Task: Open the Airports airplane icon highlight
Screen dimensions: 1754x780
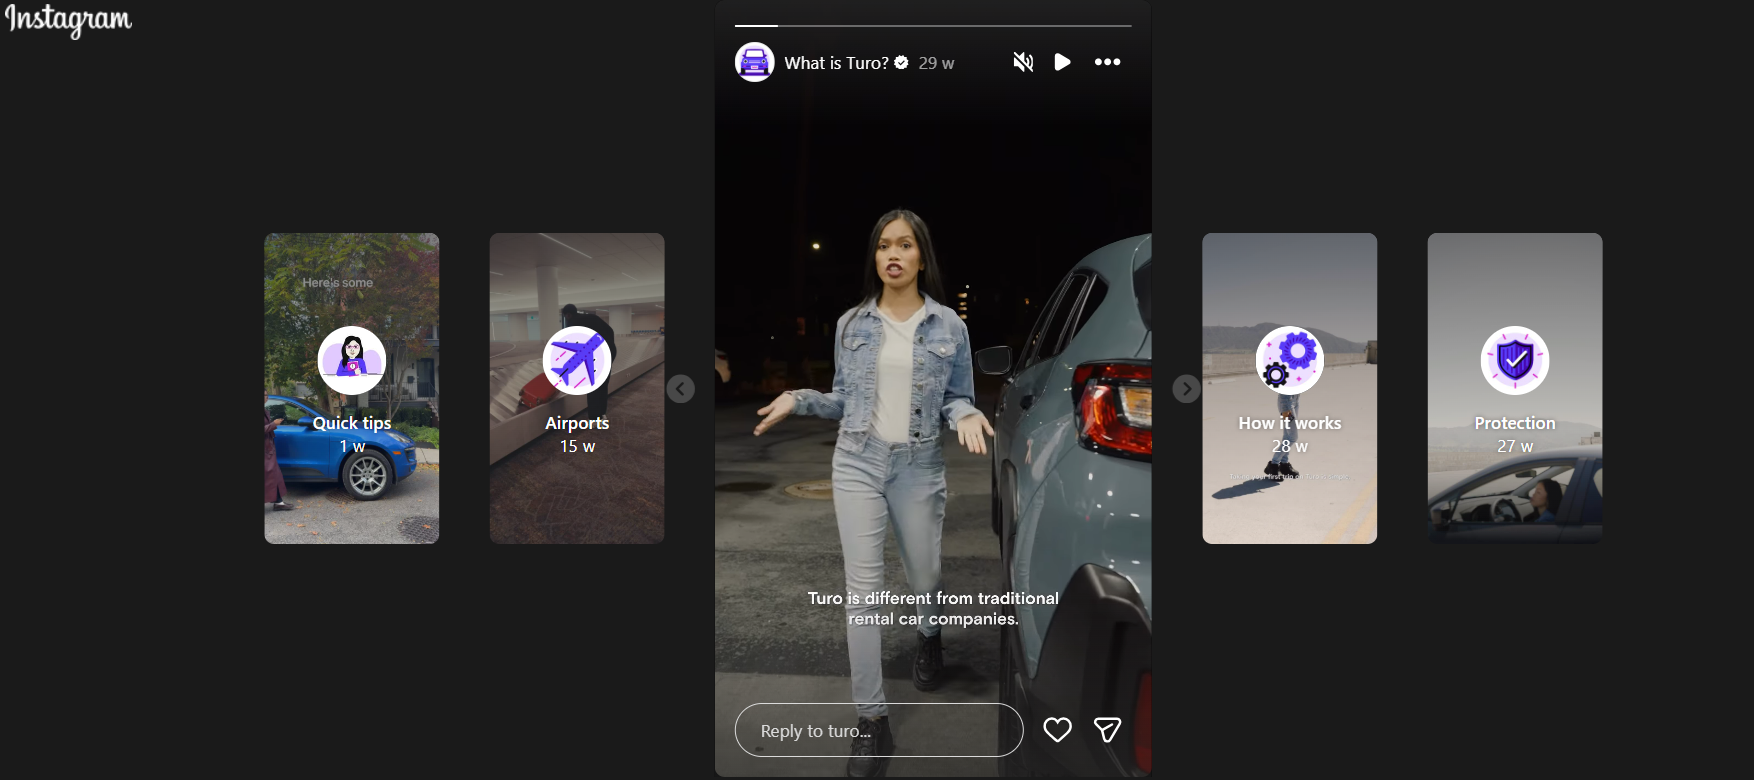Action: click(577, 360)
